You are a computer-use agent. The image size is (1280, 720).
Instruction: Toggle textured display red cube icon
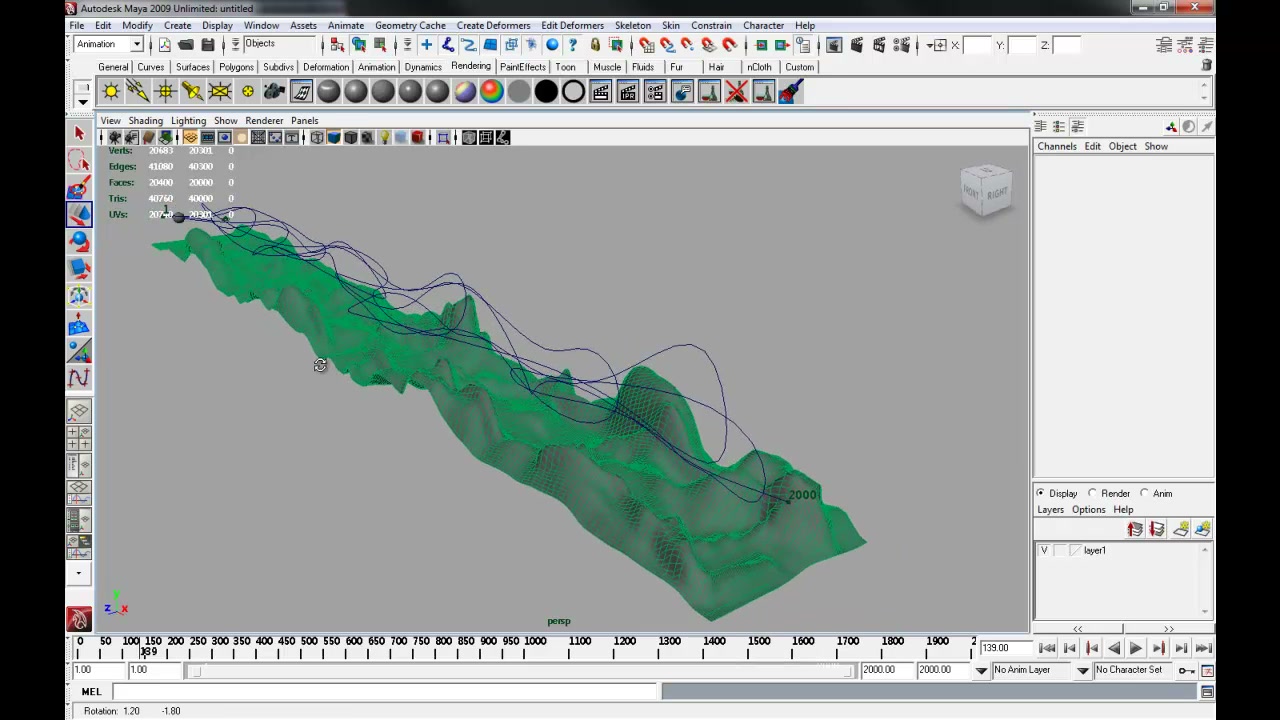click(418, 137)
